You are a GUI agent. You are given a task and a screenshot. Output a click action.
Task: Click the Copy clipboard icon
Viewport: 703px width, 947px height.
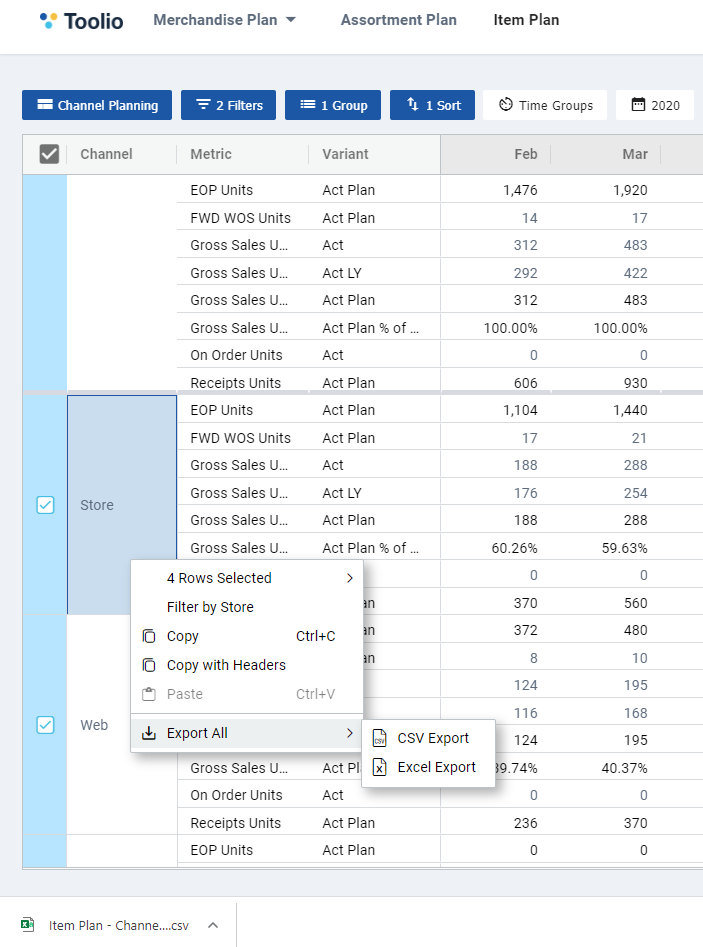pyautogui.click(x=149, y=636)
